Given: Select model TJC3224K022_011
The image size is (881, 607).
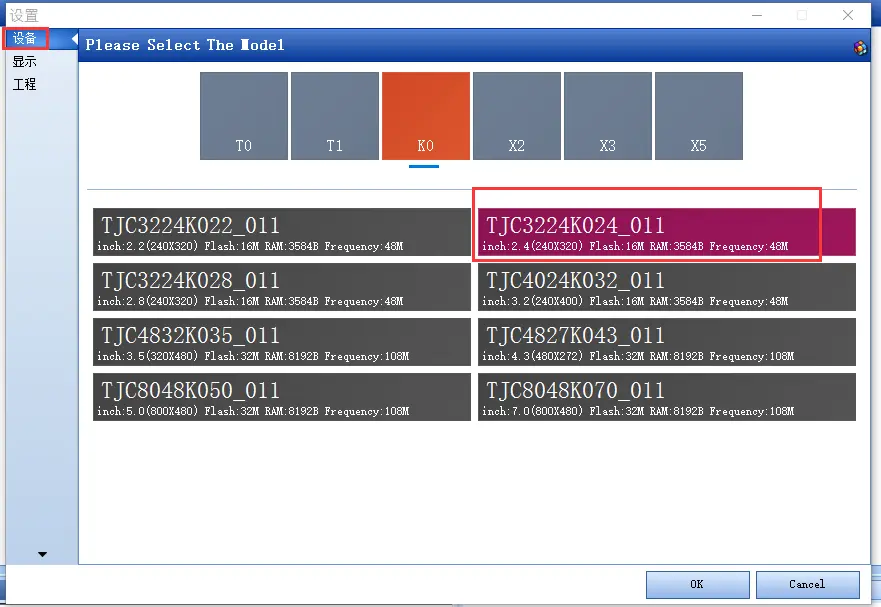Looking at the screenshot, I should tap(281, 232).
